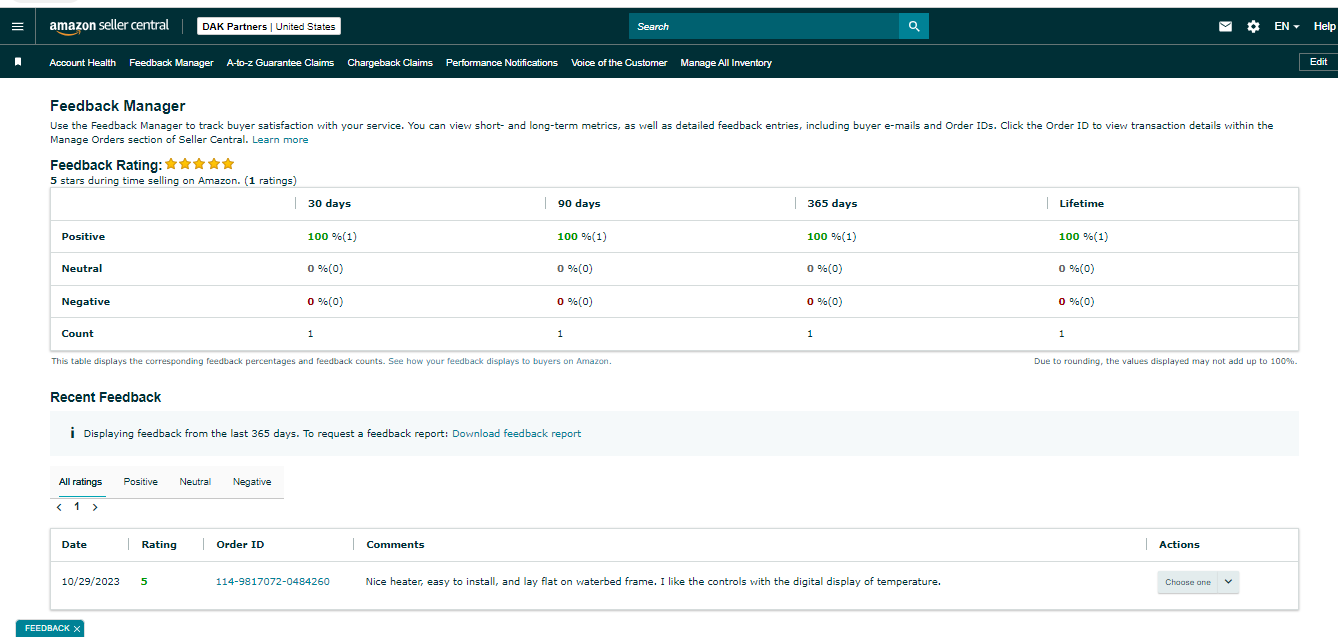Close the FEEDBACK tab with X
Viewport: 1338px width, 637px height.
[x=77, y=629]
